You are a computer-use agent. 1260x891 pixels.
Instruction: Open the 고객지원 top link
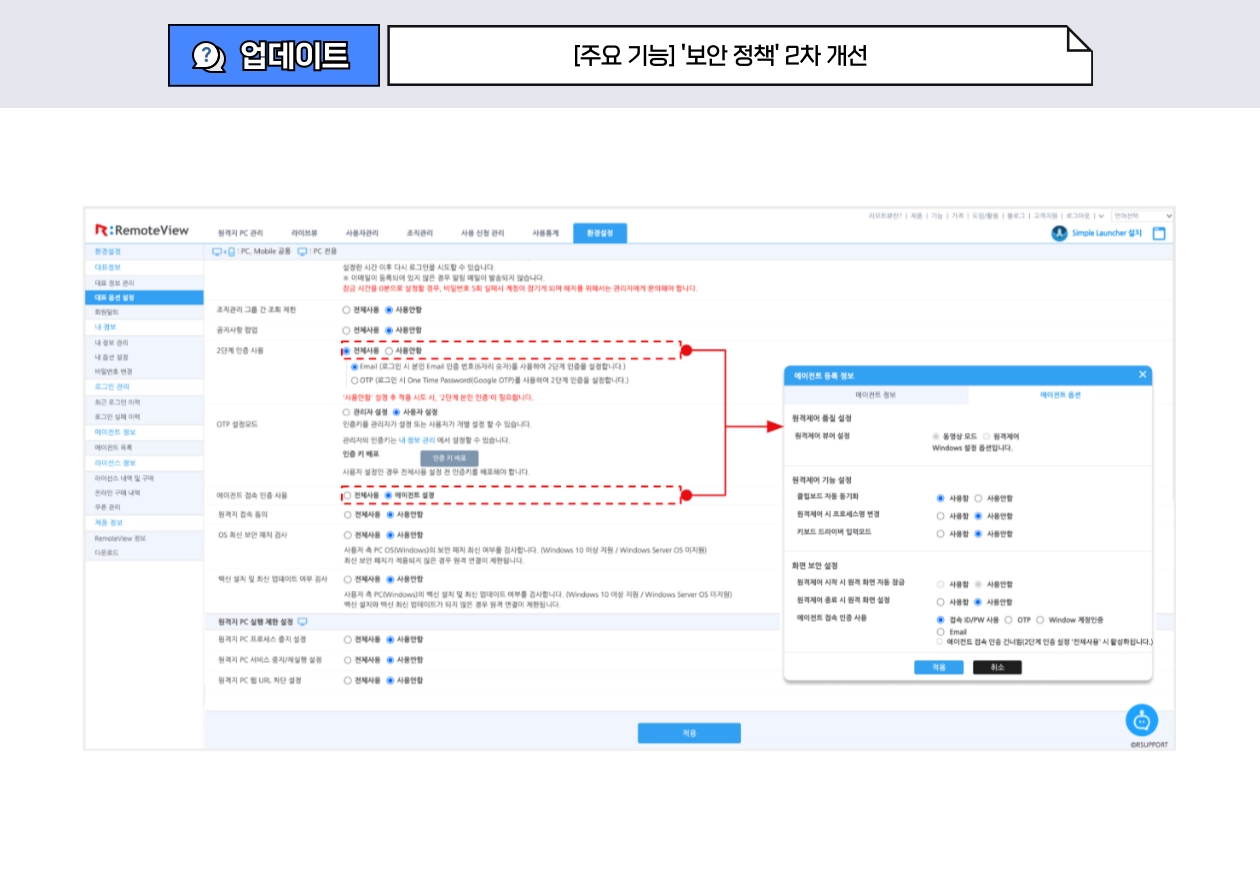click(1045, 216)
